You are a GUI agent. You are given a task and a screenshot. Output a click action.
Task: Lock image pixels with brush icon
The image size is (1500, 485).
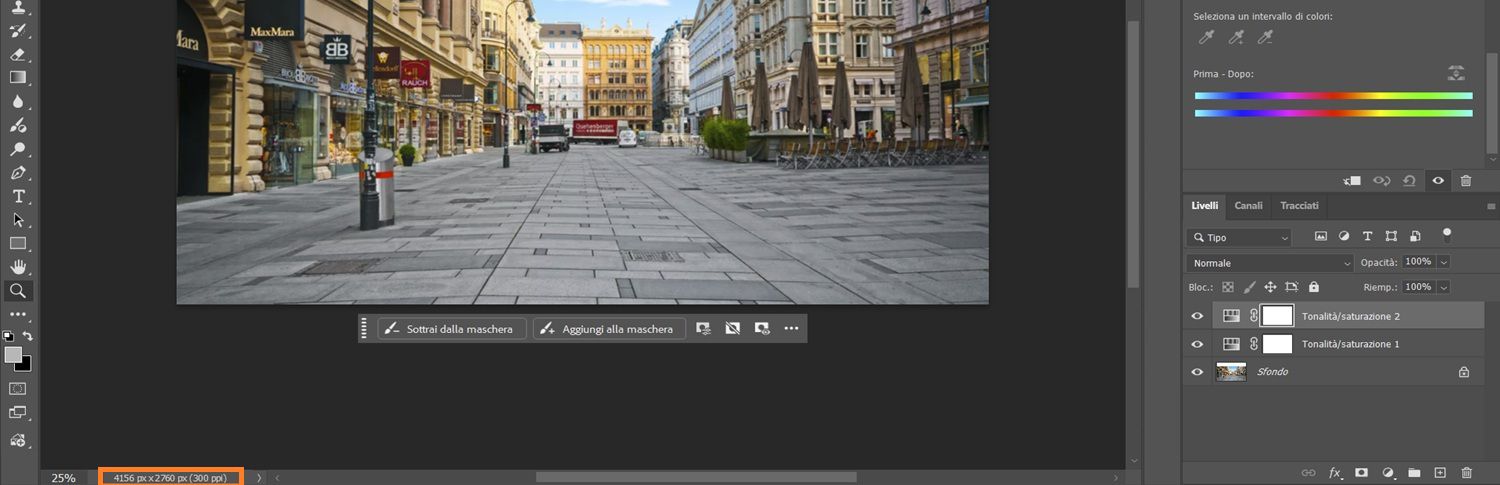pyautogui.click(x=1249, y=287)
